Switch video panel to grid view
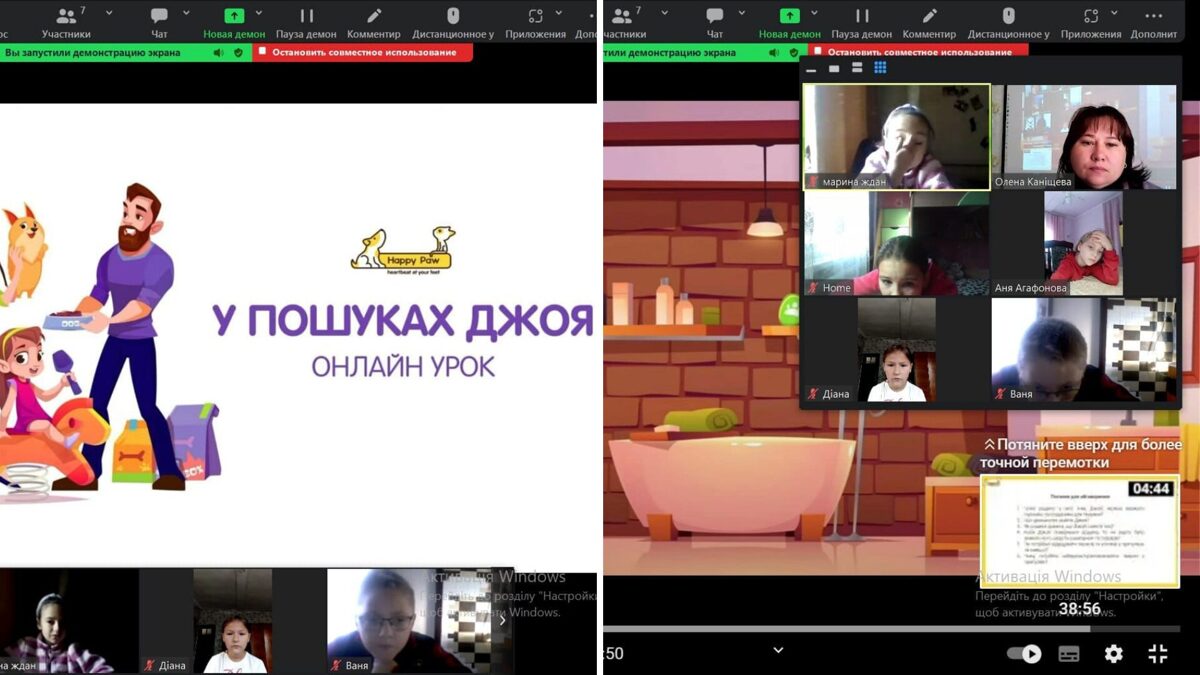 (881, 68)
